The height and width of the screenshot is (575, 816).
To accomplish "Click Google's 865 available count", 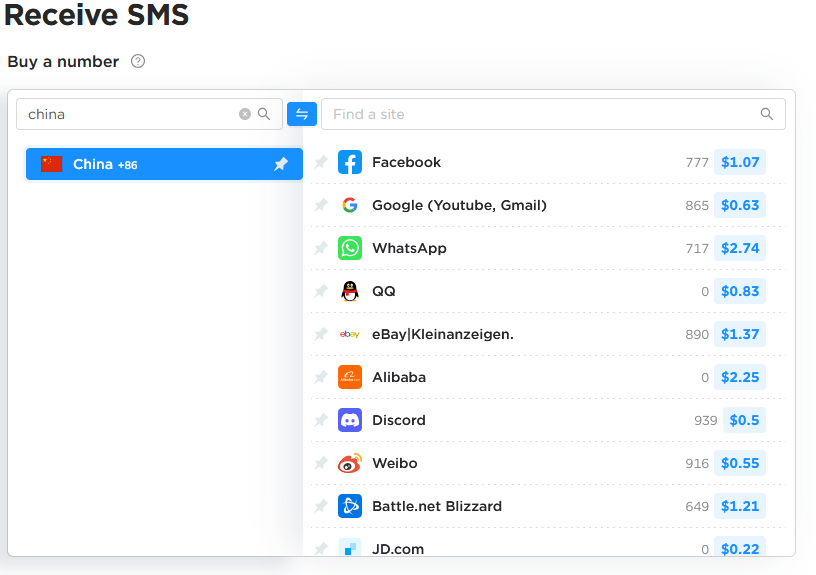I will click(697, 206).
